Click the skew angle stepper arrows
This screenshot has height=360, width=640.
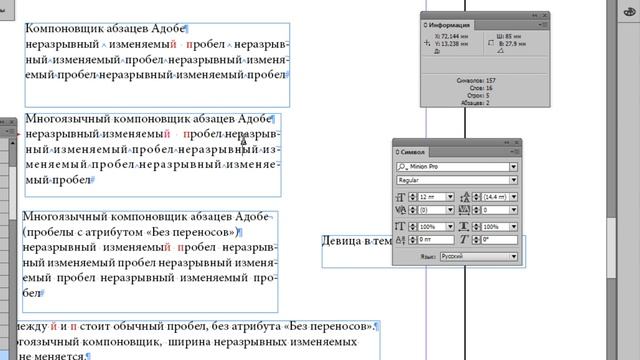point(476,240)
